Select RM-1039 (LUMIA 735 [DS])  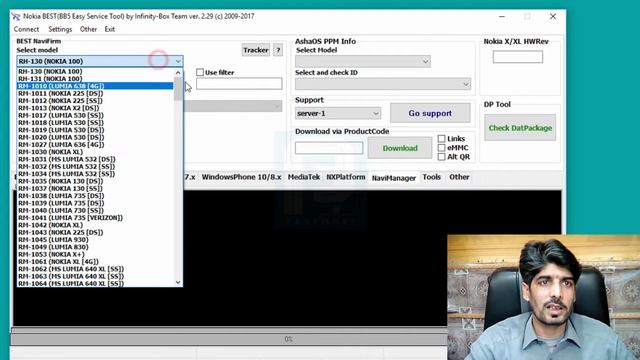(x=95, y=203)
